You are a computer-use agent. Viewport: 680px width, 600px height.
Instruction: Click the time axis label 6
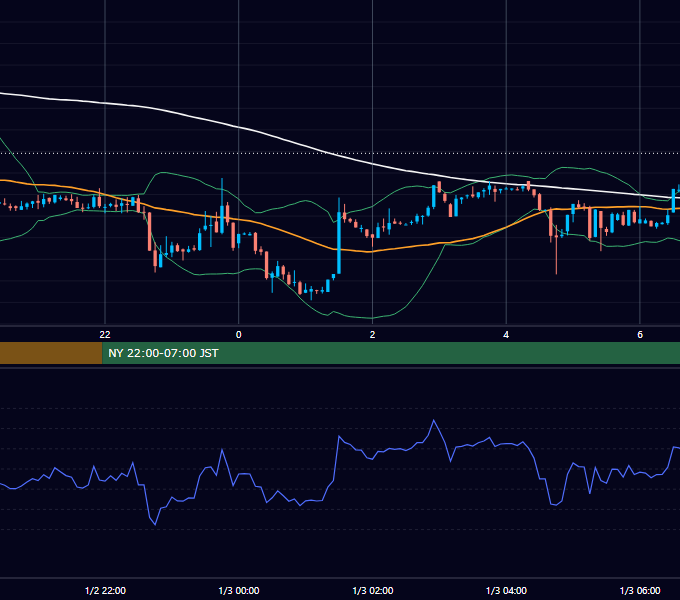tap(640, 335)
